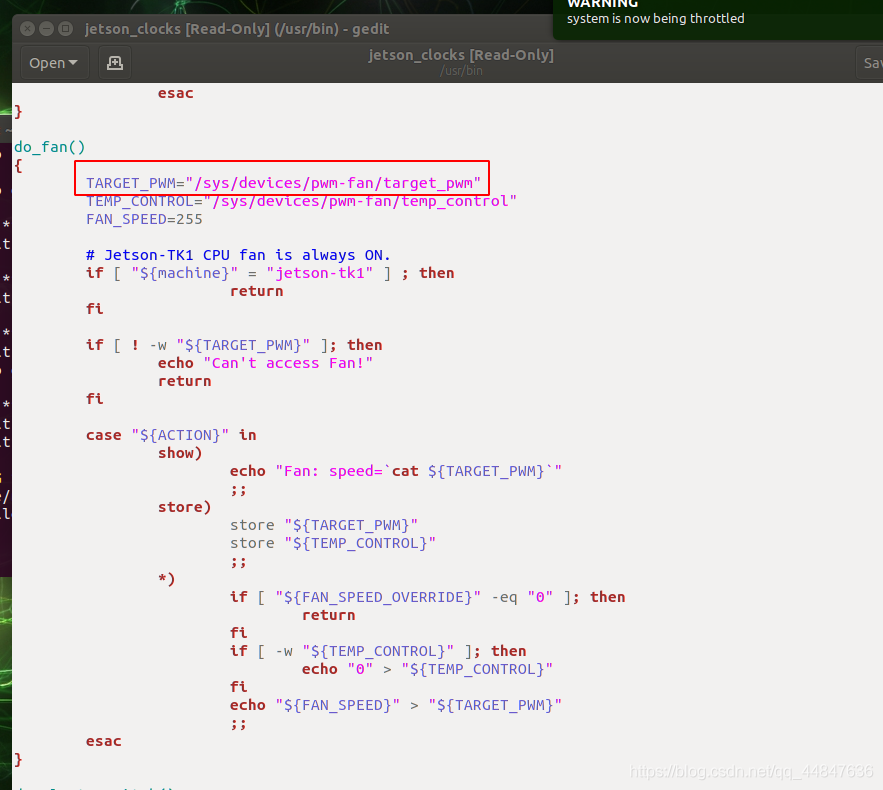
Task: Close the gedit window
Action: click(x=26, y=29)
